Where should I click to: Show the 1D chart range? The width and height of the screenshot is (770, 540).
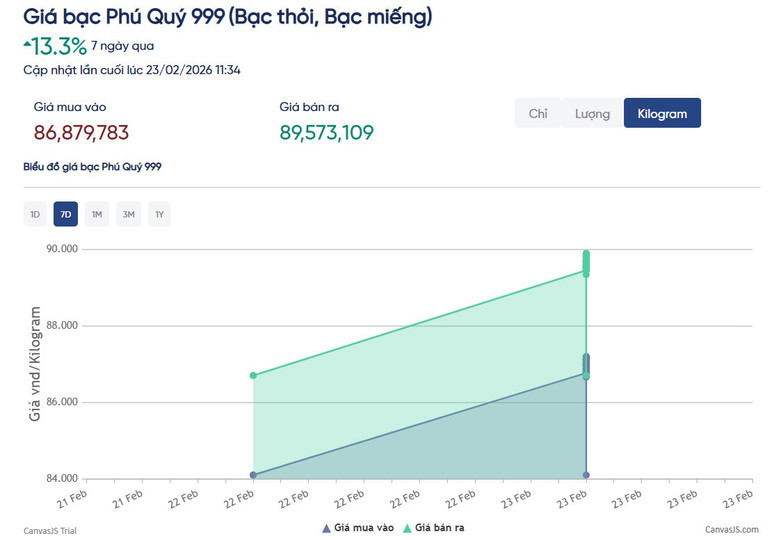tap(35, 214)
